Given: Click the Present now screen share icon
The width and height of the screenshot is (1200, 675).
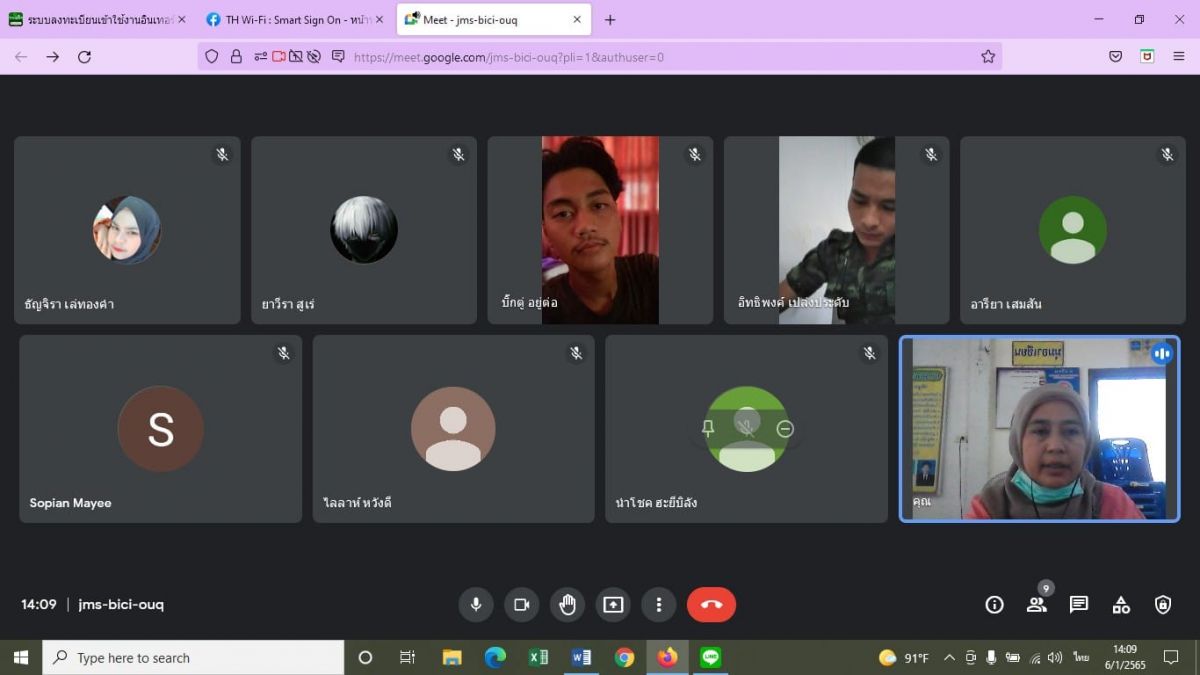Looking at the screenshot, I should [x=613, y=604].
